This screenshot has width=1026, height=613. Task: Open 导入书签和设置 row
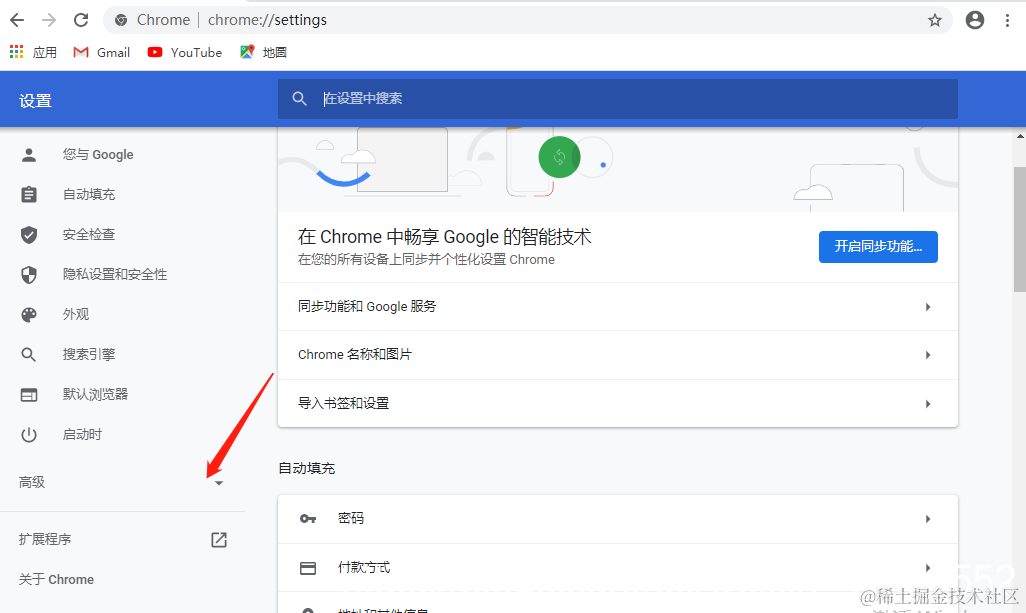(618, 404)
